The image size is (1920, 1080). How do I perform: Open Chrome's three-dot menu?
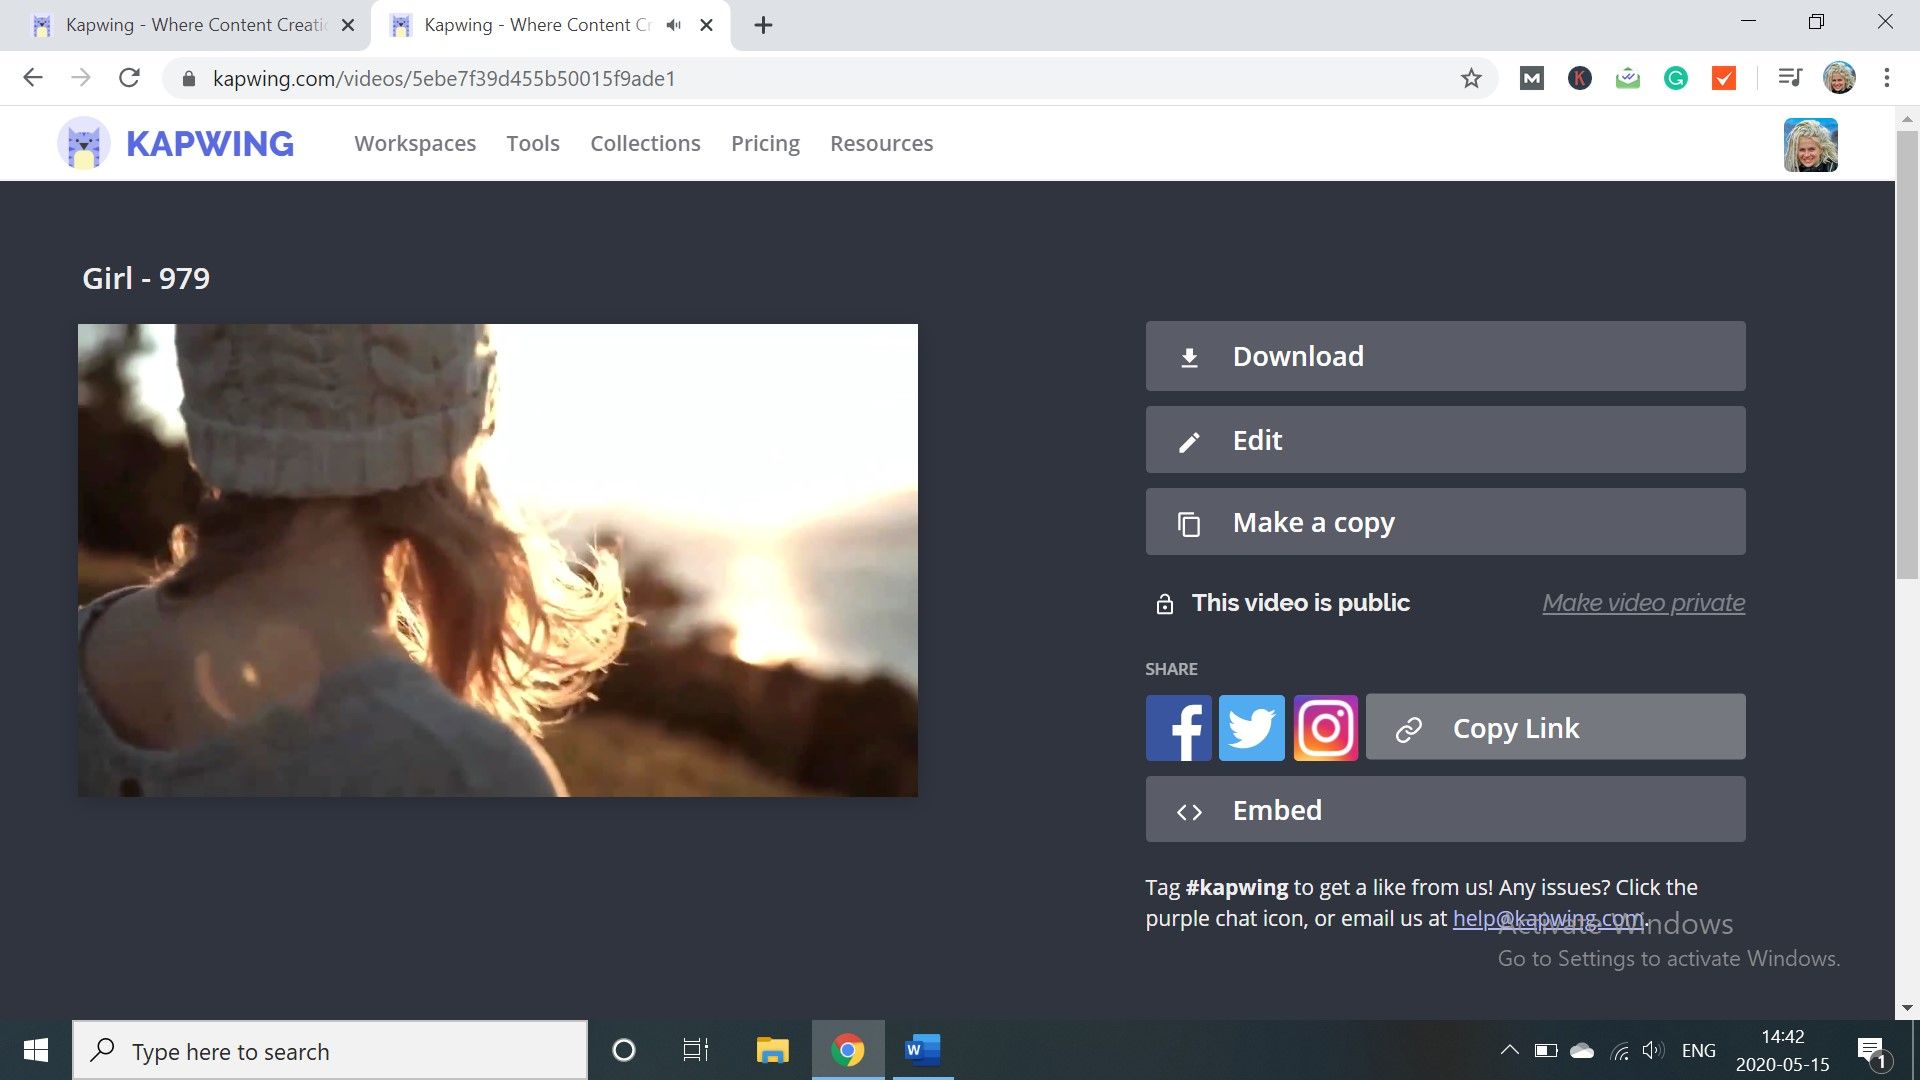tap(1887, 77)
